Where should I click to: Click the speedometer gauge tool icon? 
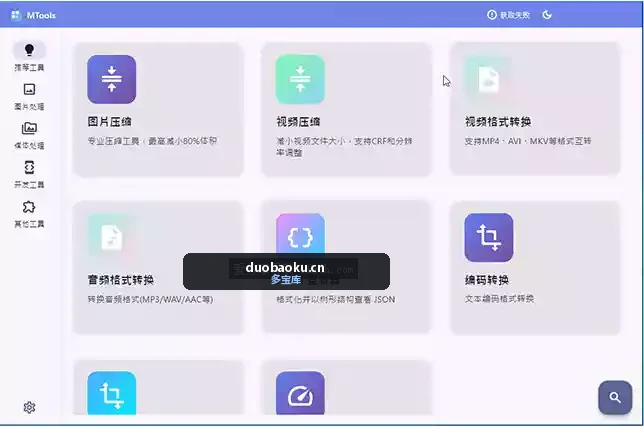pos(300,393)
